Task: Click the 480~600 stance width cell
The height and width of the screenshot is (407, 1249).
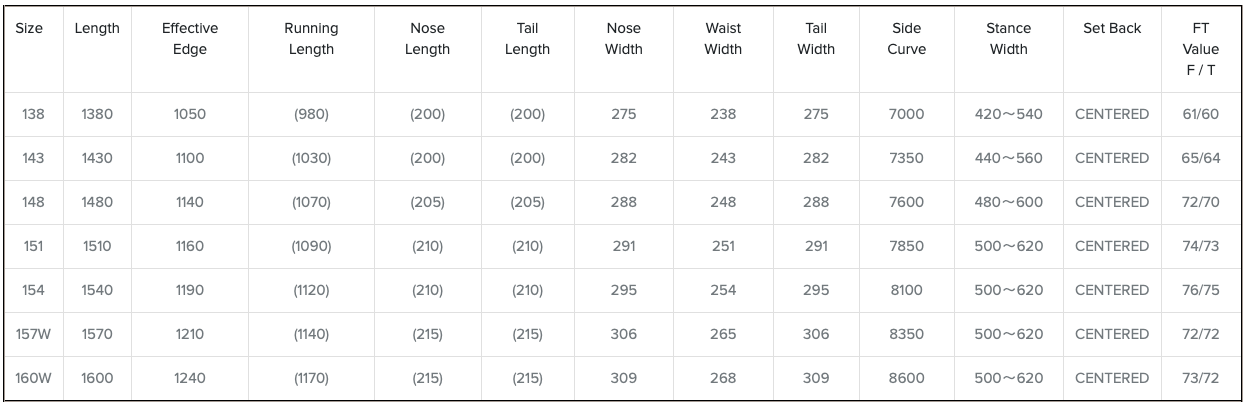Action: [1008, 202]
